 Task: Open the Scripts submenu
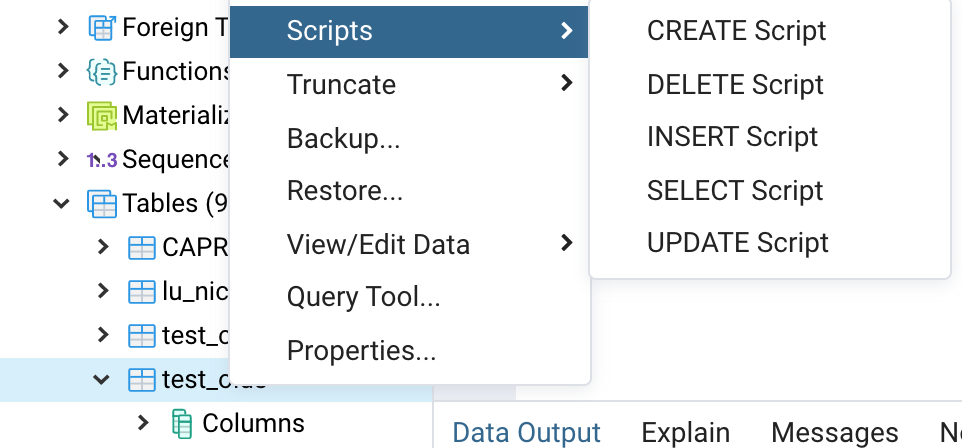[x=409, y=31]
